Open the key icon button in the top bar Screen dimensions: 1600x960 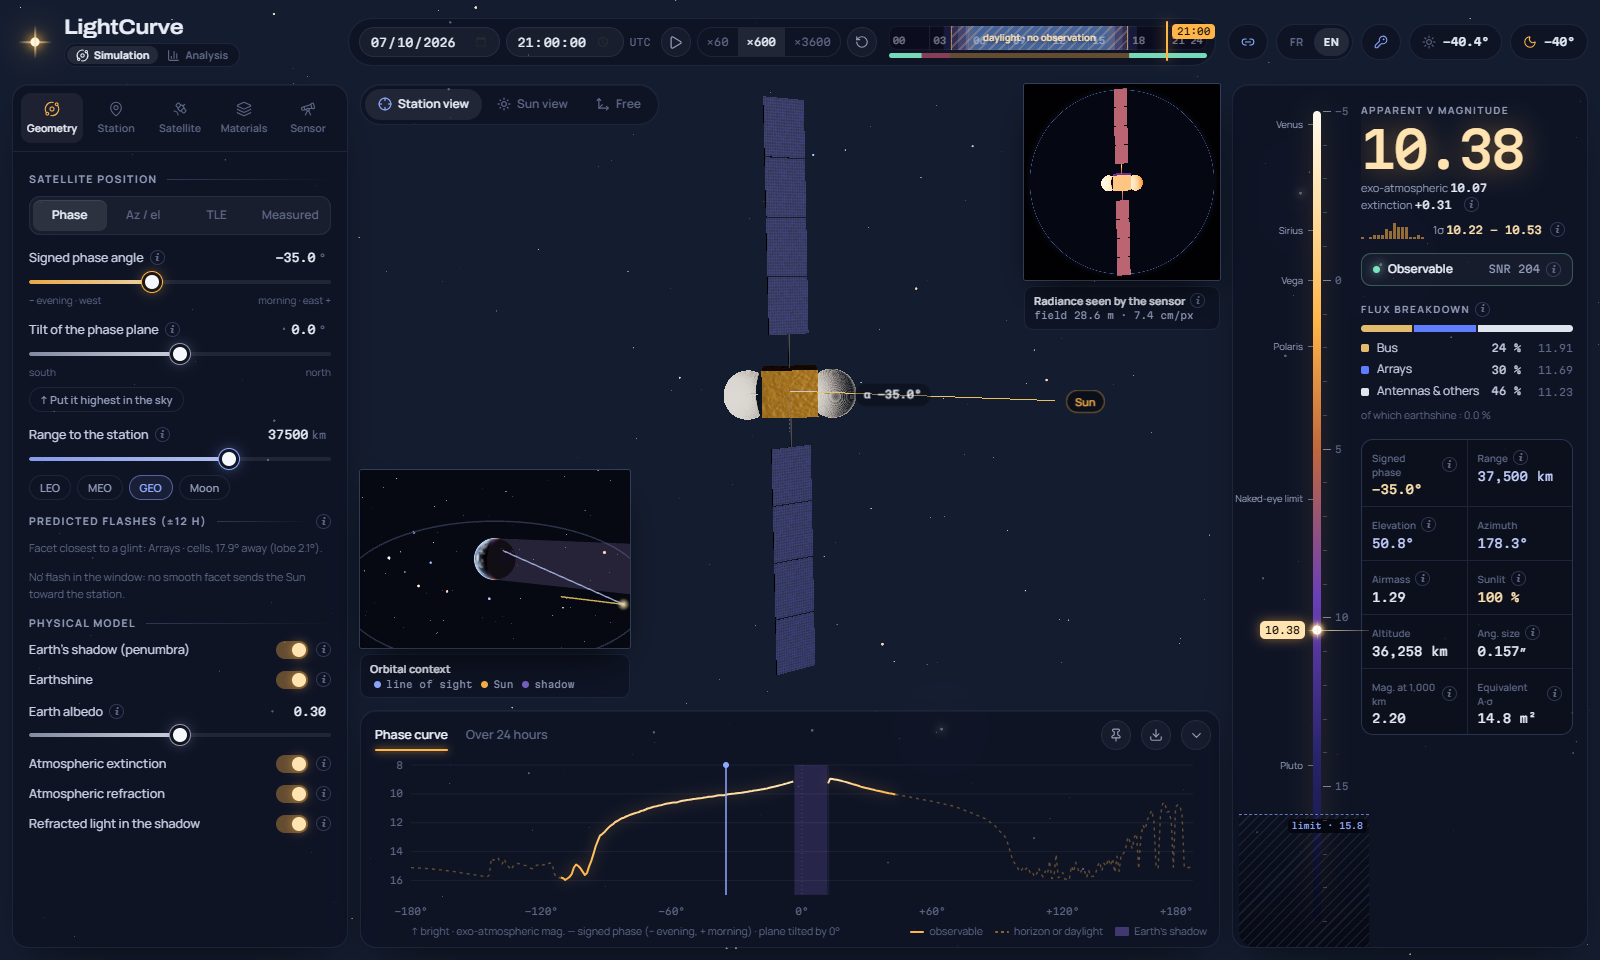pyautogui.click(x=1381, y=42)
